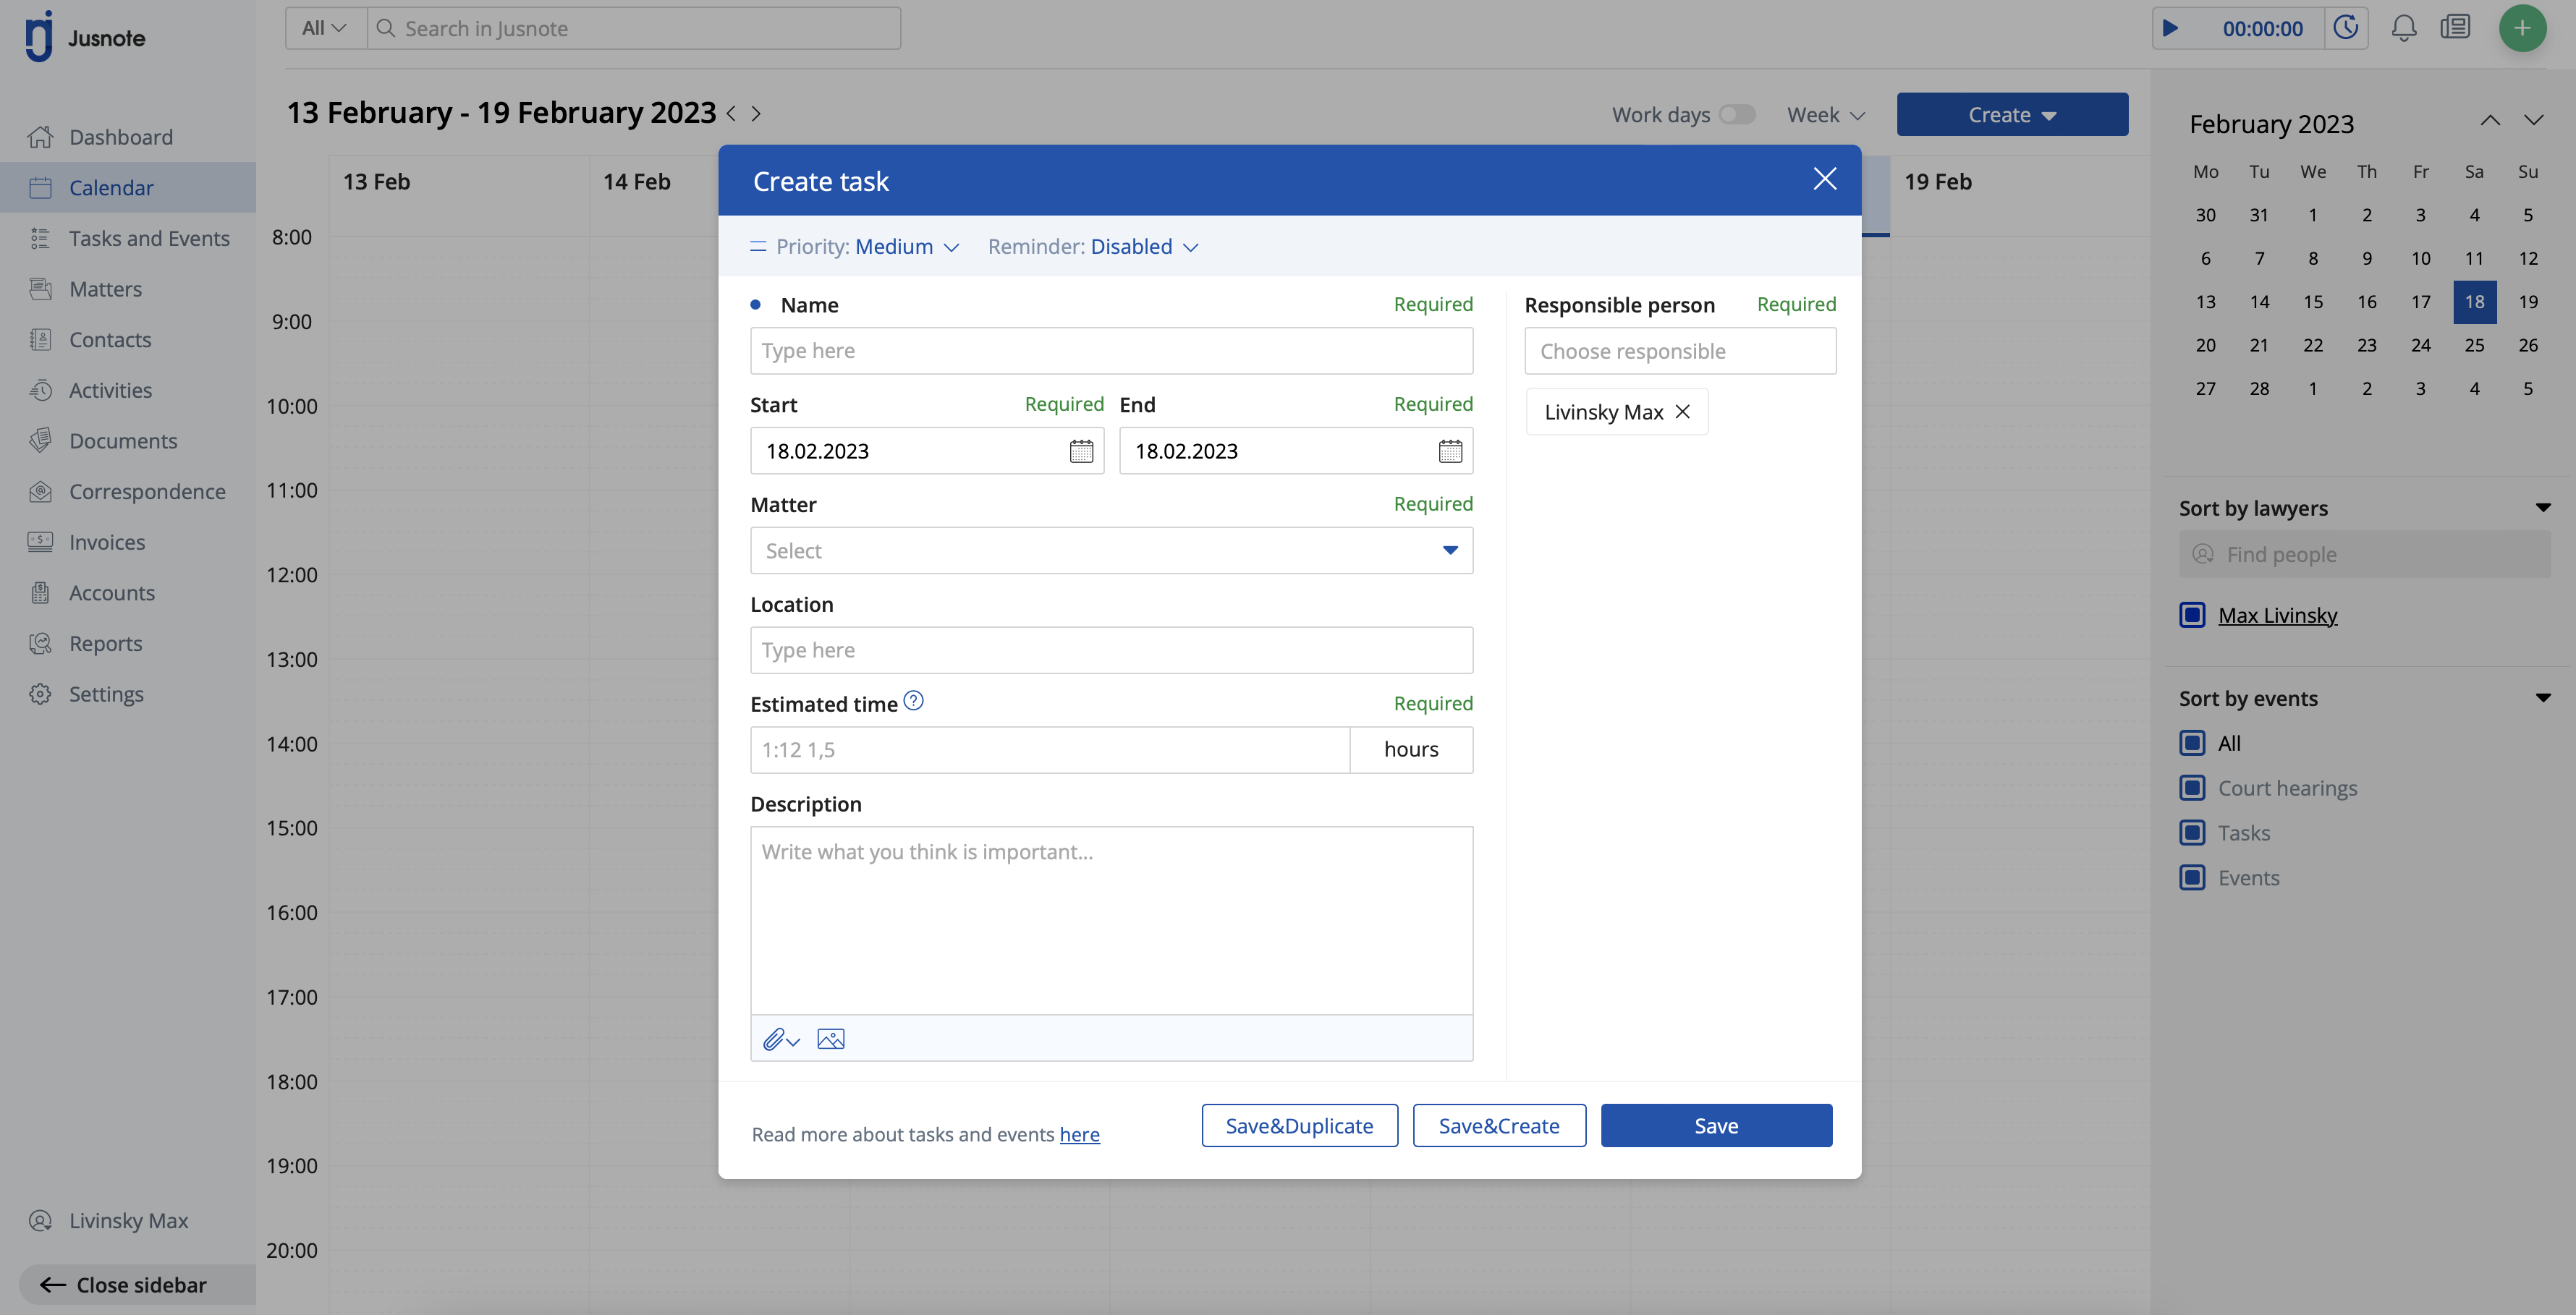The height and width of the screenshot is (1315, 2576).
Task: Open the news feed icon in top bar
Action: [x=2455, y=27]
